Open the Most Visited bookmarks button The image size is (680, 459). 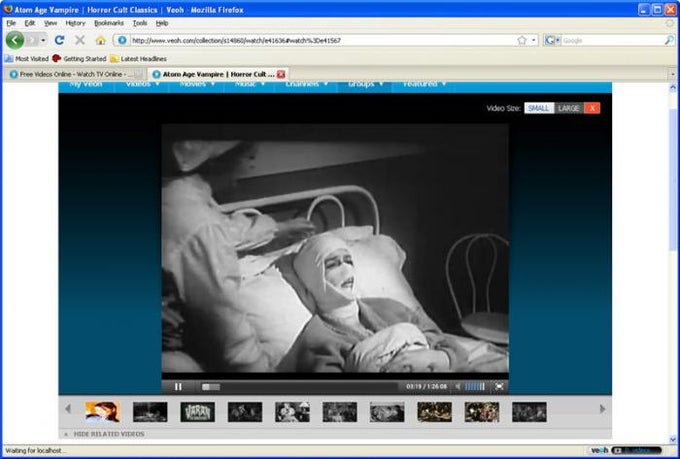27,59
